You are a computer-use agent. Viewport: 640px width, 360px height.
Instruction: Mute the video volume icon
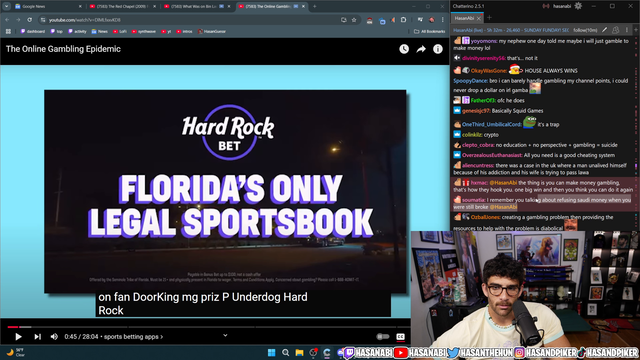(54, 337)
